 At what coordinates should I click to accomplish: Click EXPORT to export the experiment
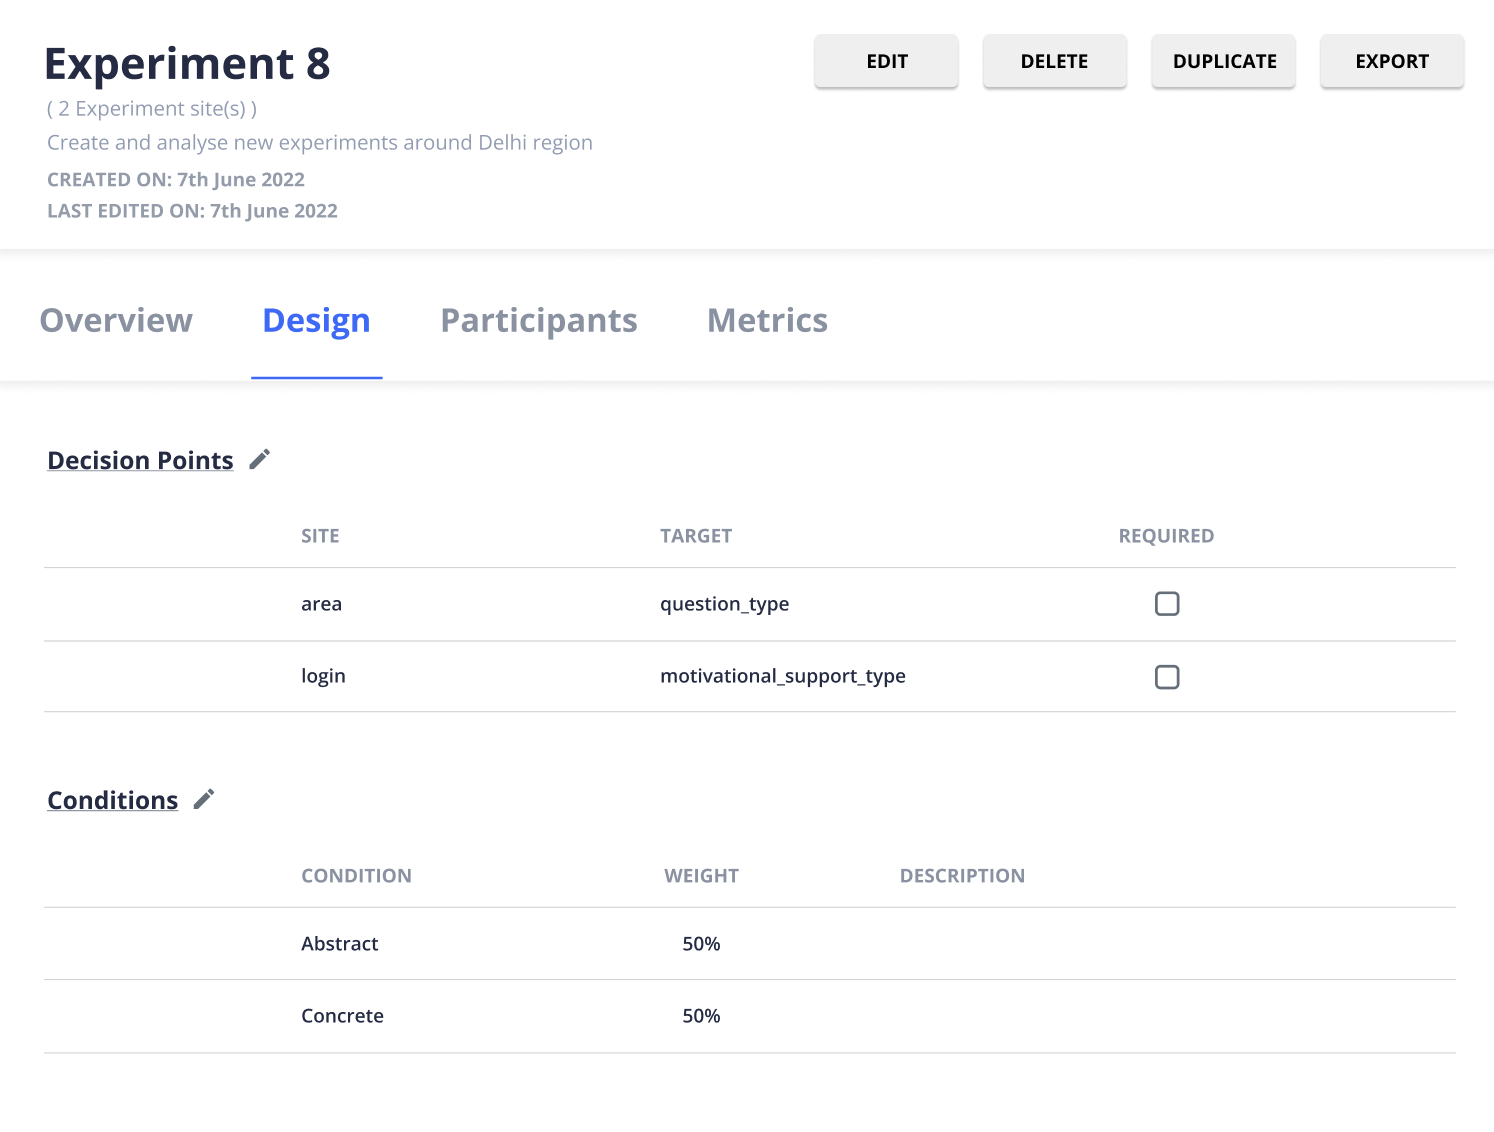click(x=1391, y=61)
